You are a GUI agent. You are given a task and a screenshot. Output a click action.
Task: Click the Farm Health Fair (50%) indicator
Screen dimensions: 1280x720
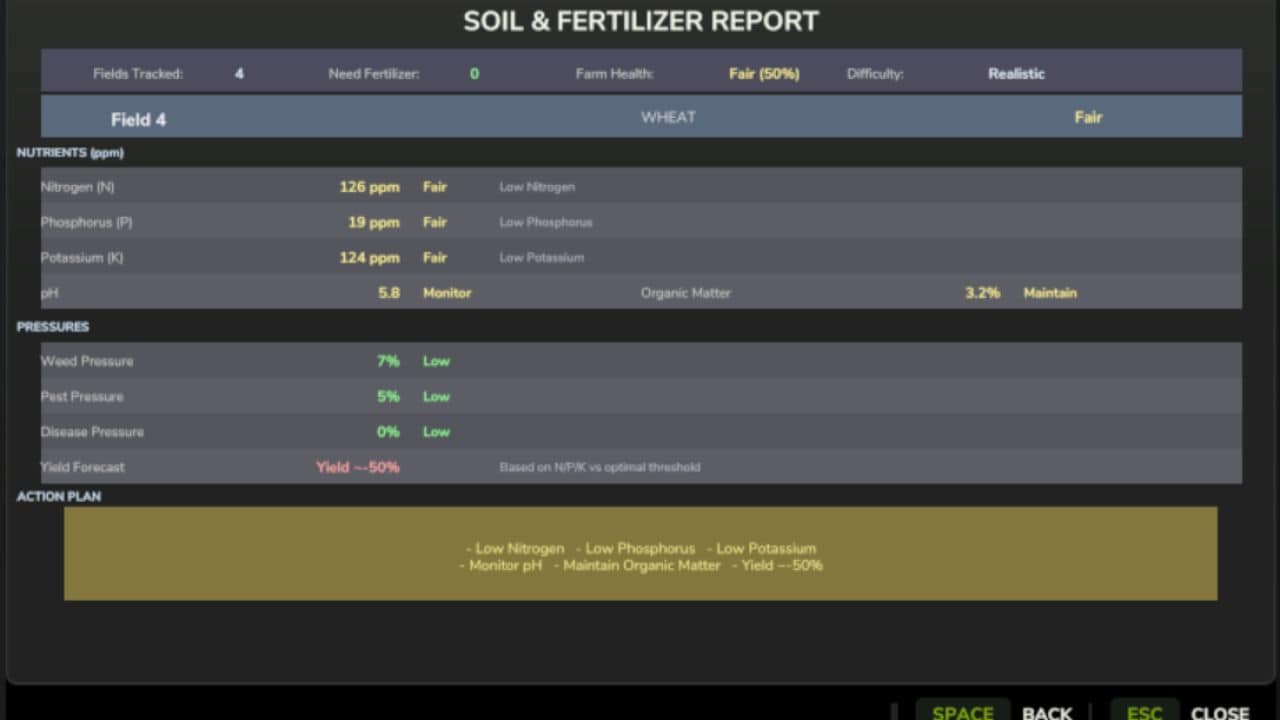764,73
